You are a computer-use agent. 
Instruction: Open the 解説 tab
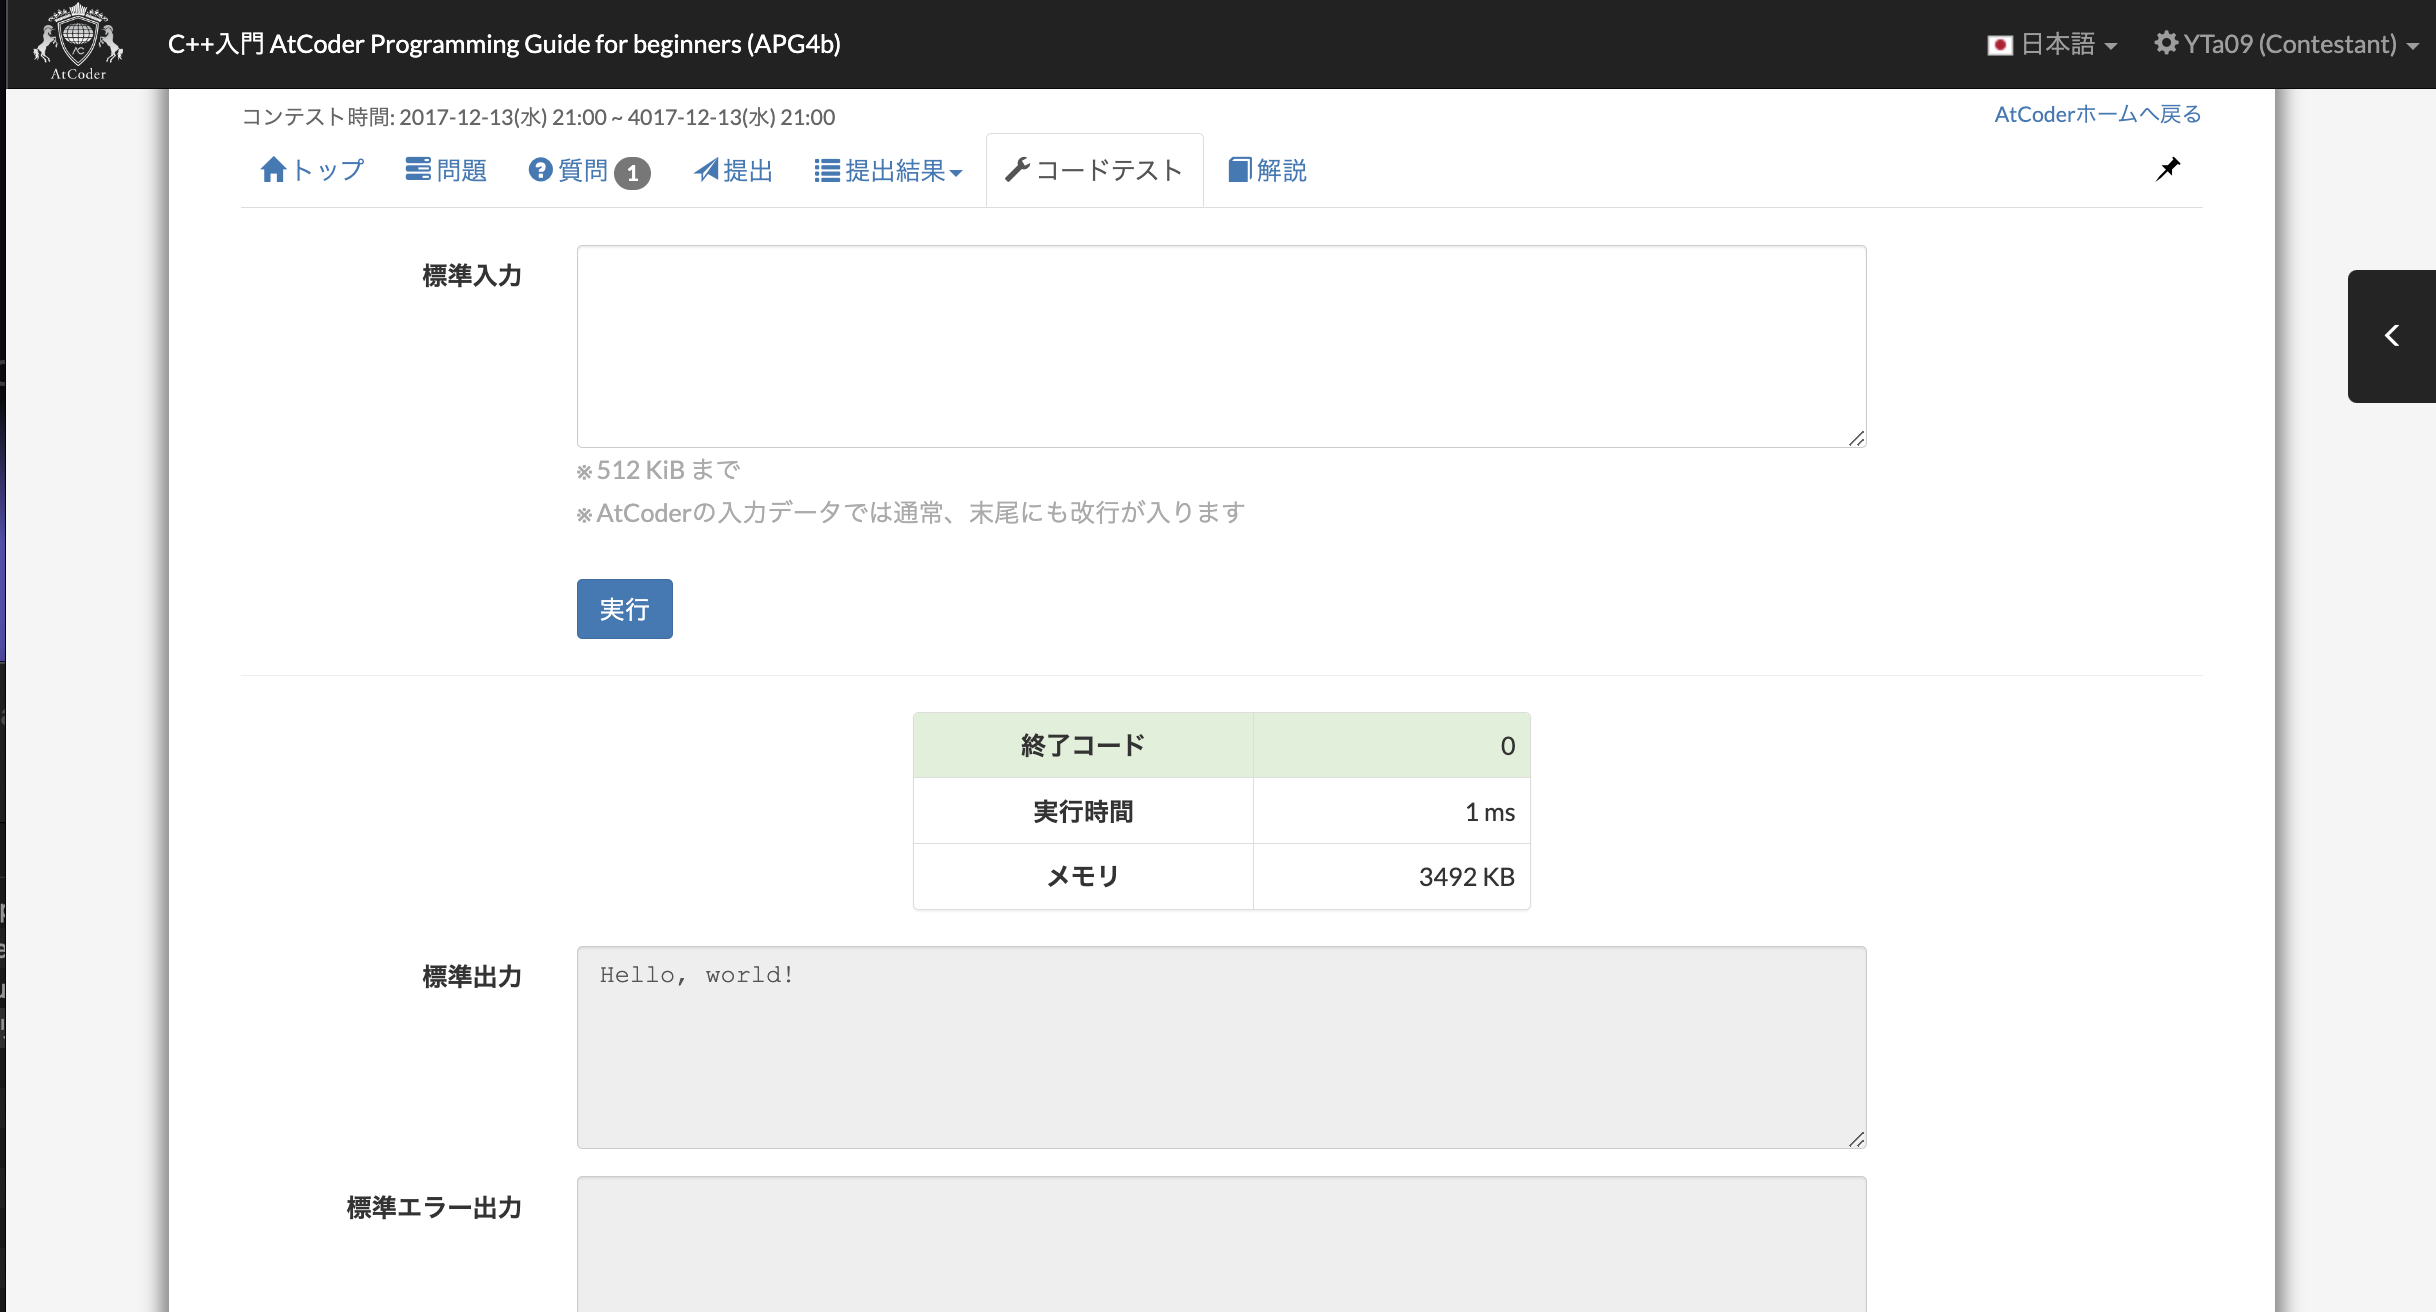pyautogui.click(x=1267, y=170)
